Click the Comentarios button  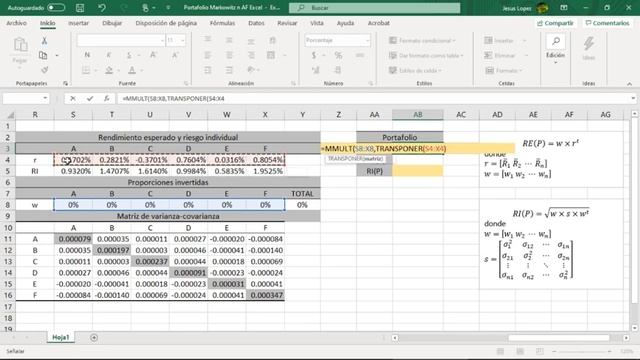click(607, 23)
